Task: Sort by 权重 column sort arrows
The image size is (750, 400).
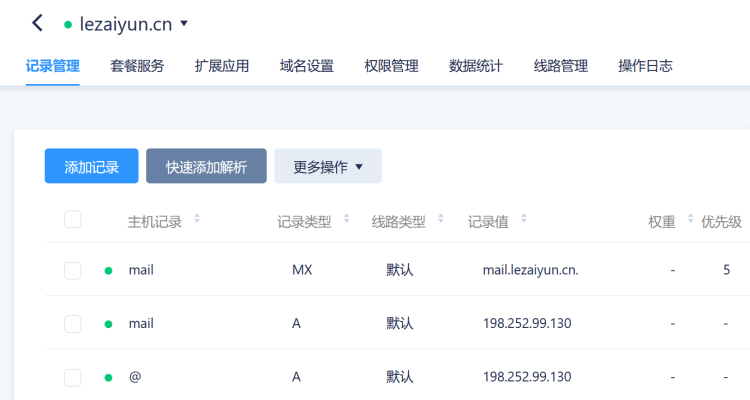Action: coord(690,219)
